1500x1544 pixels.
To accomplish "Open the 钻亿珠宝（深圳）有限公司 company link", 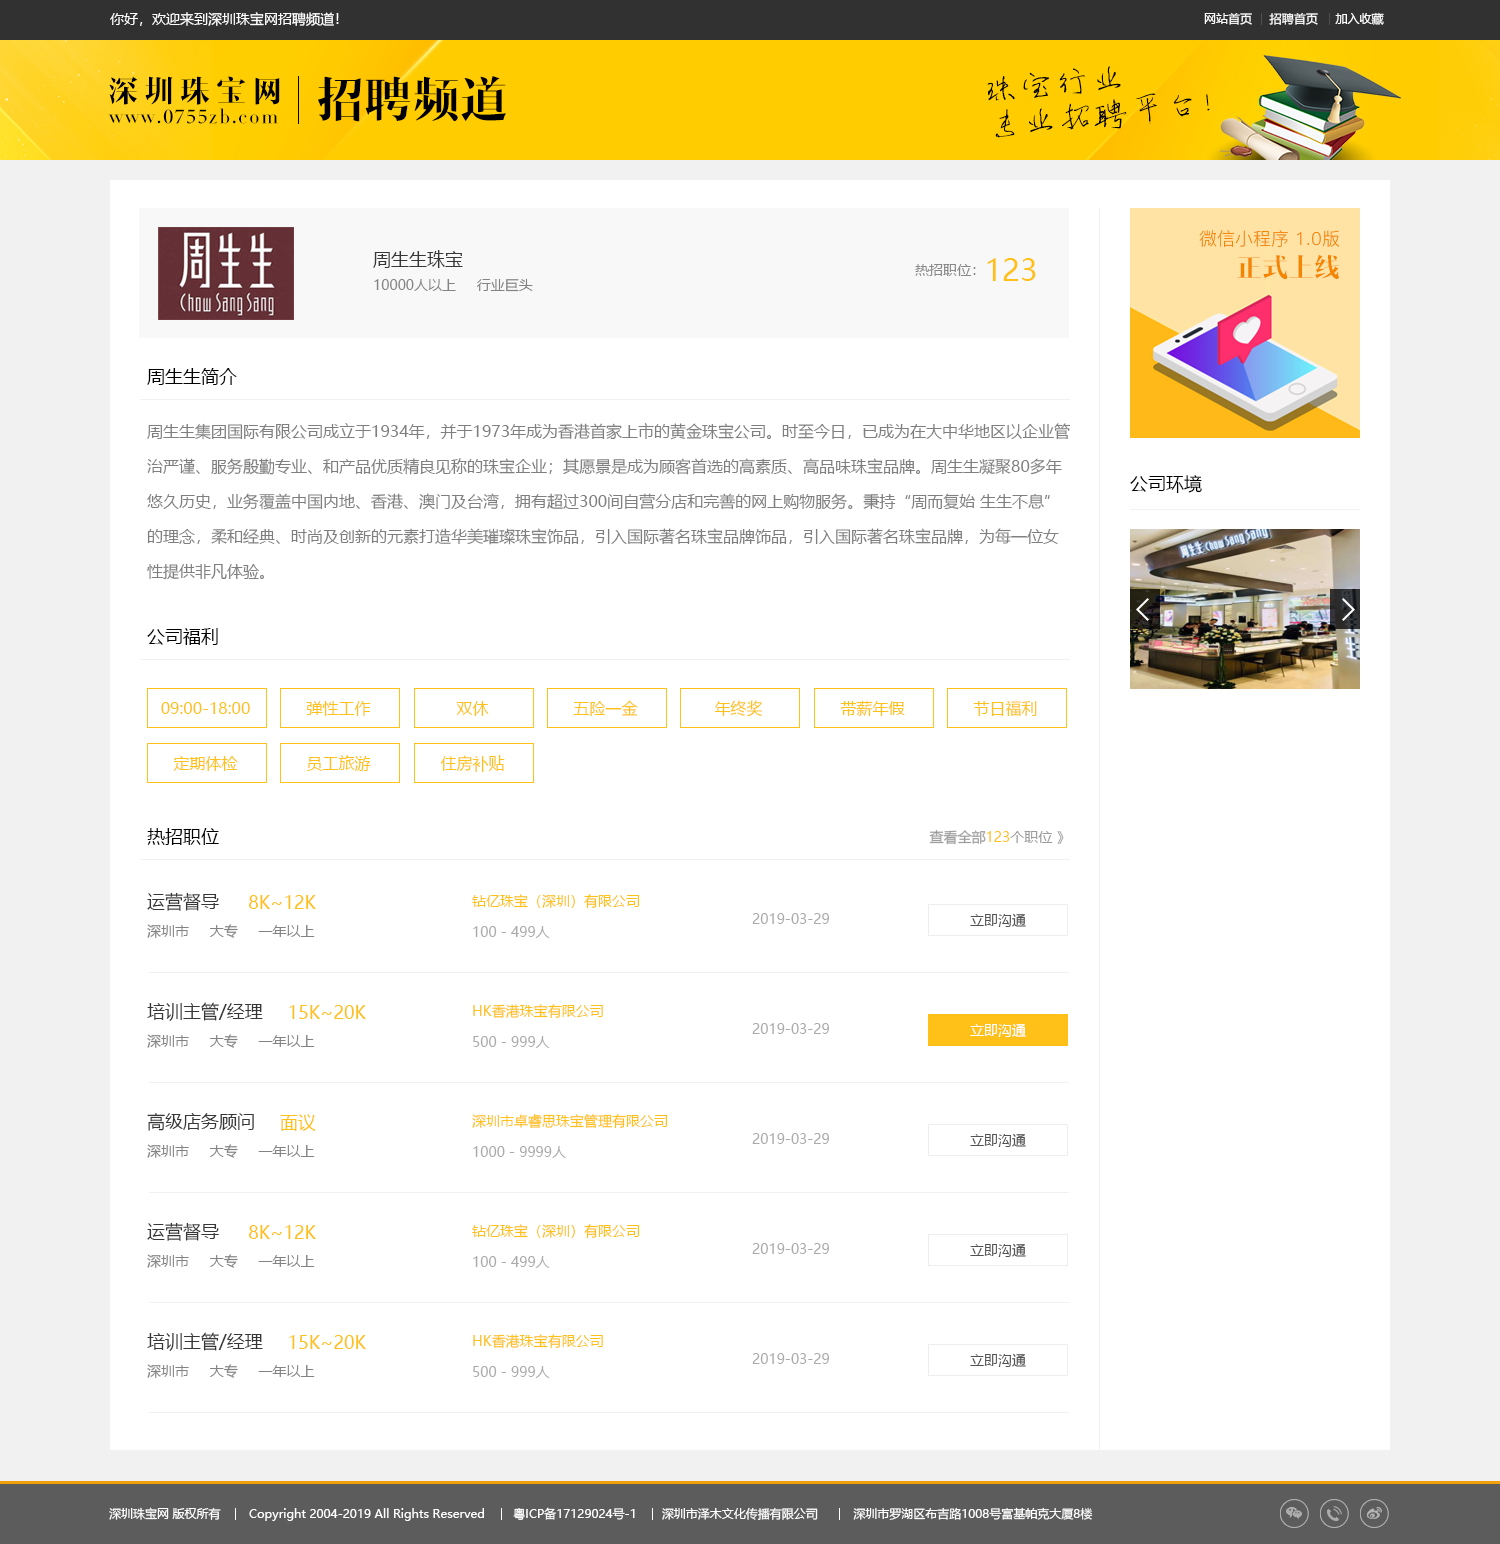I will pyautogui.click(x=556, y=900).
